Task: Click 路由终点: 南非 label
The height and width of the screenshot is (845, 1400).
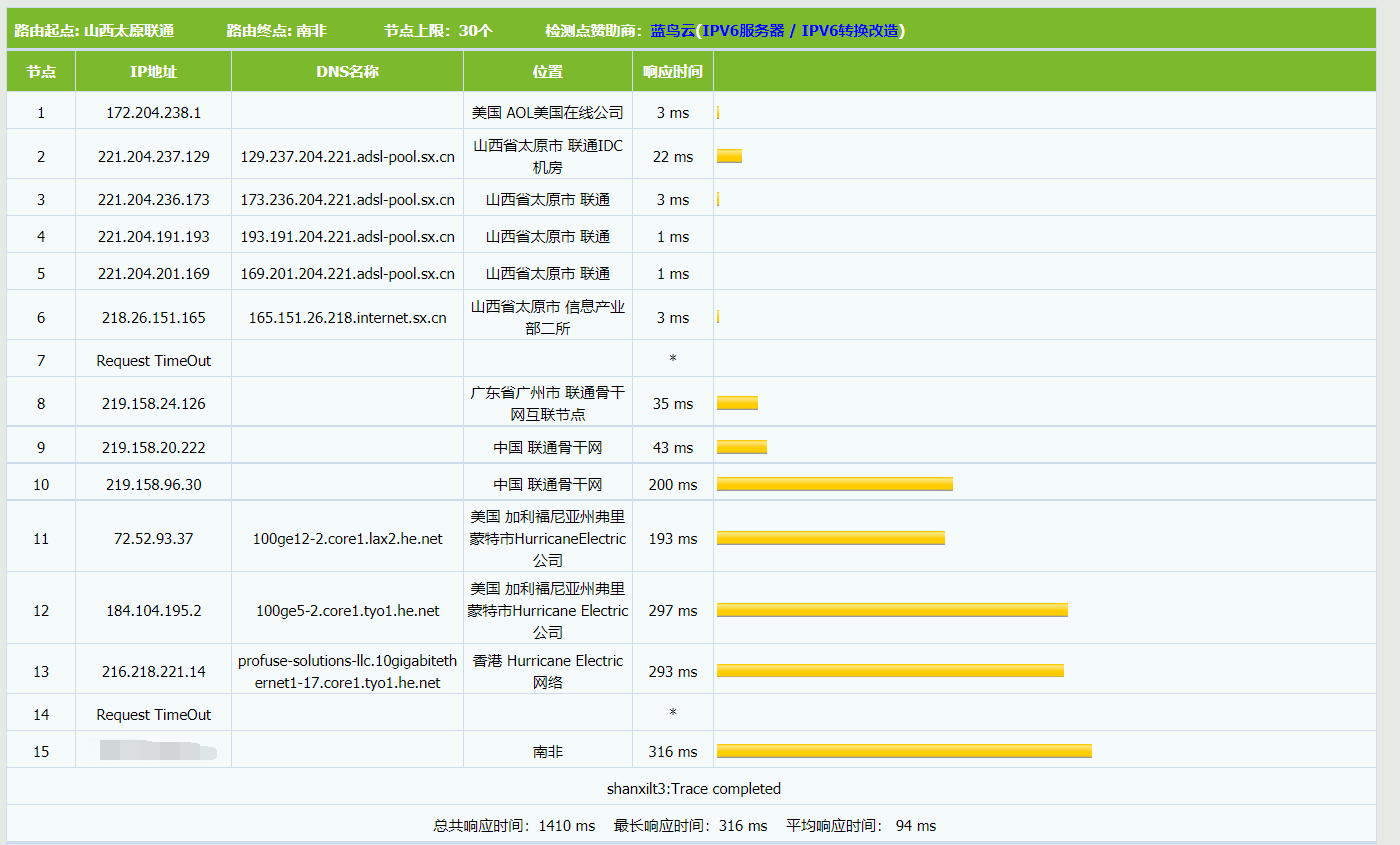Action: (276, 31)
